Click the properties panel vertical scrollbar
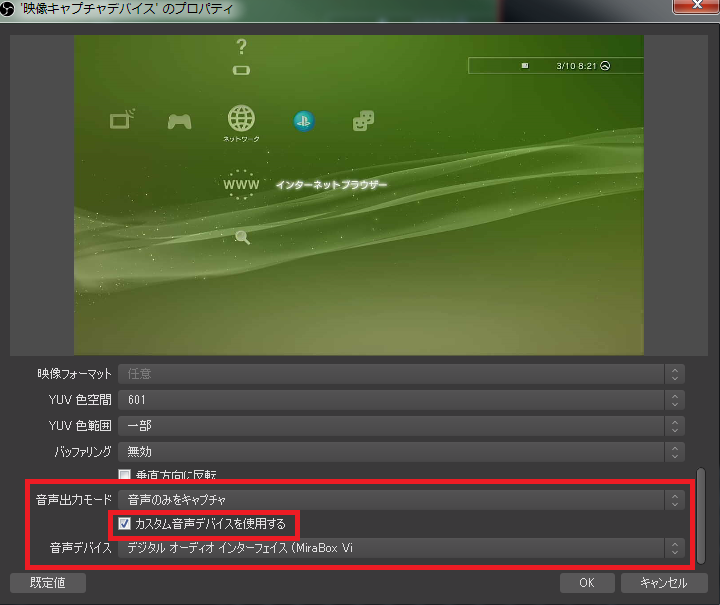The image size is (720, 605). (700, 515)
